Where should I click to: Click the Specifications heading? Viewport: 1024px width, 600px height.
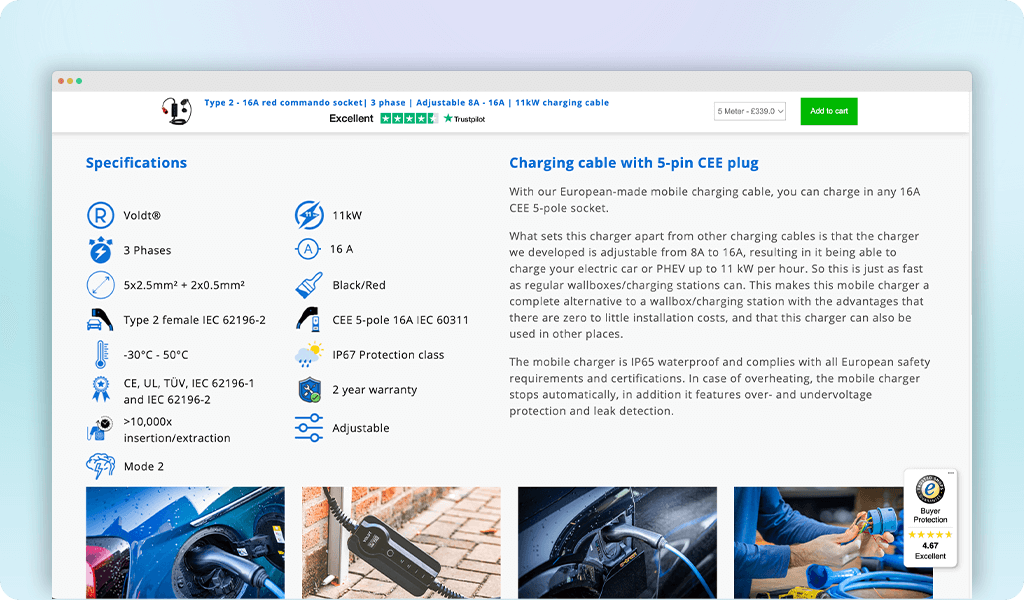[x=136, y=163]
